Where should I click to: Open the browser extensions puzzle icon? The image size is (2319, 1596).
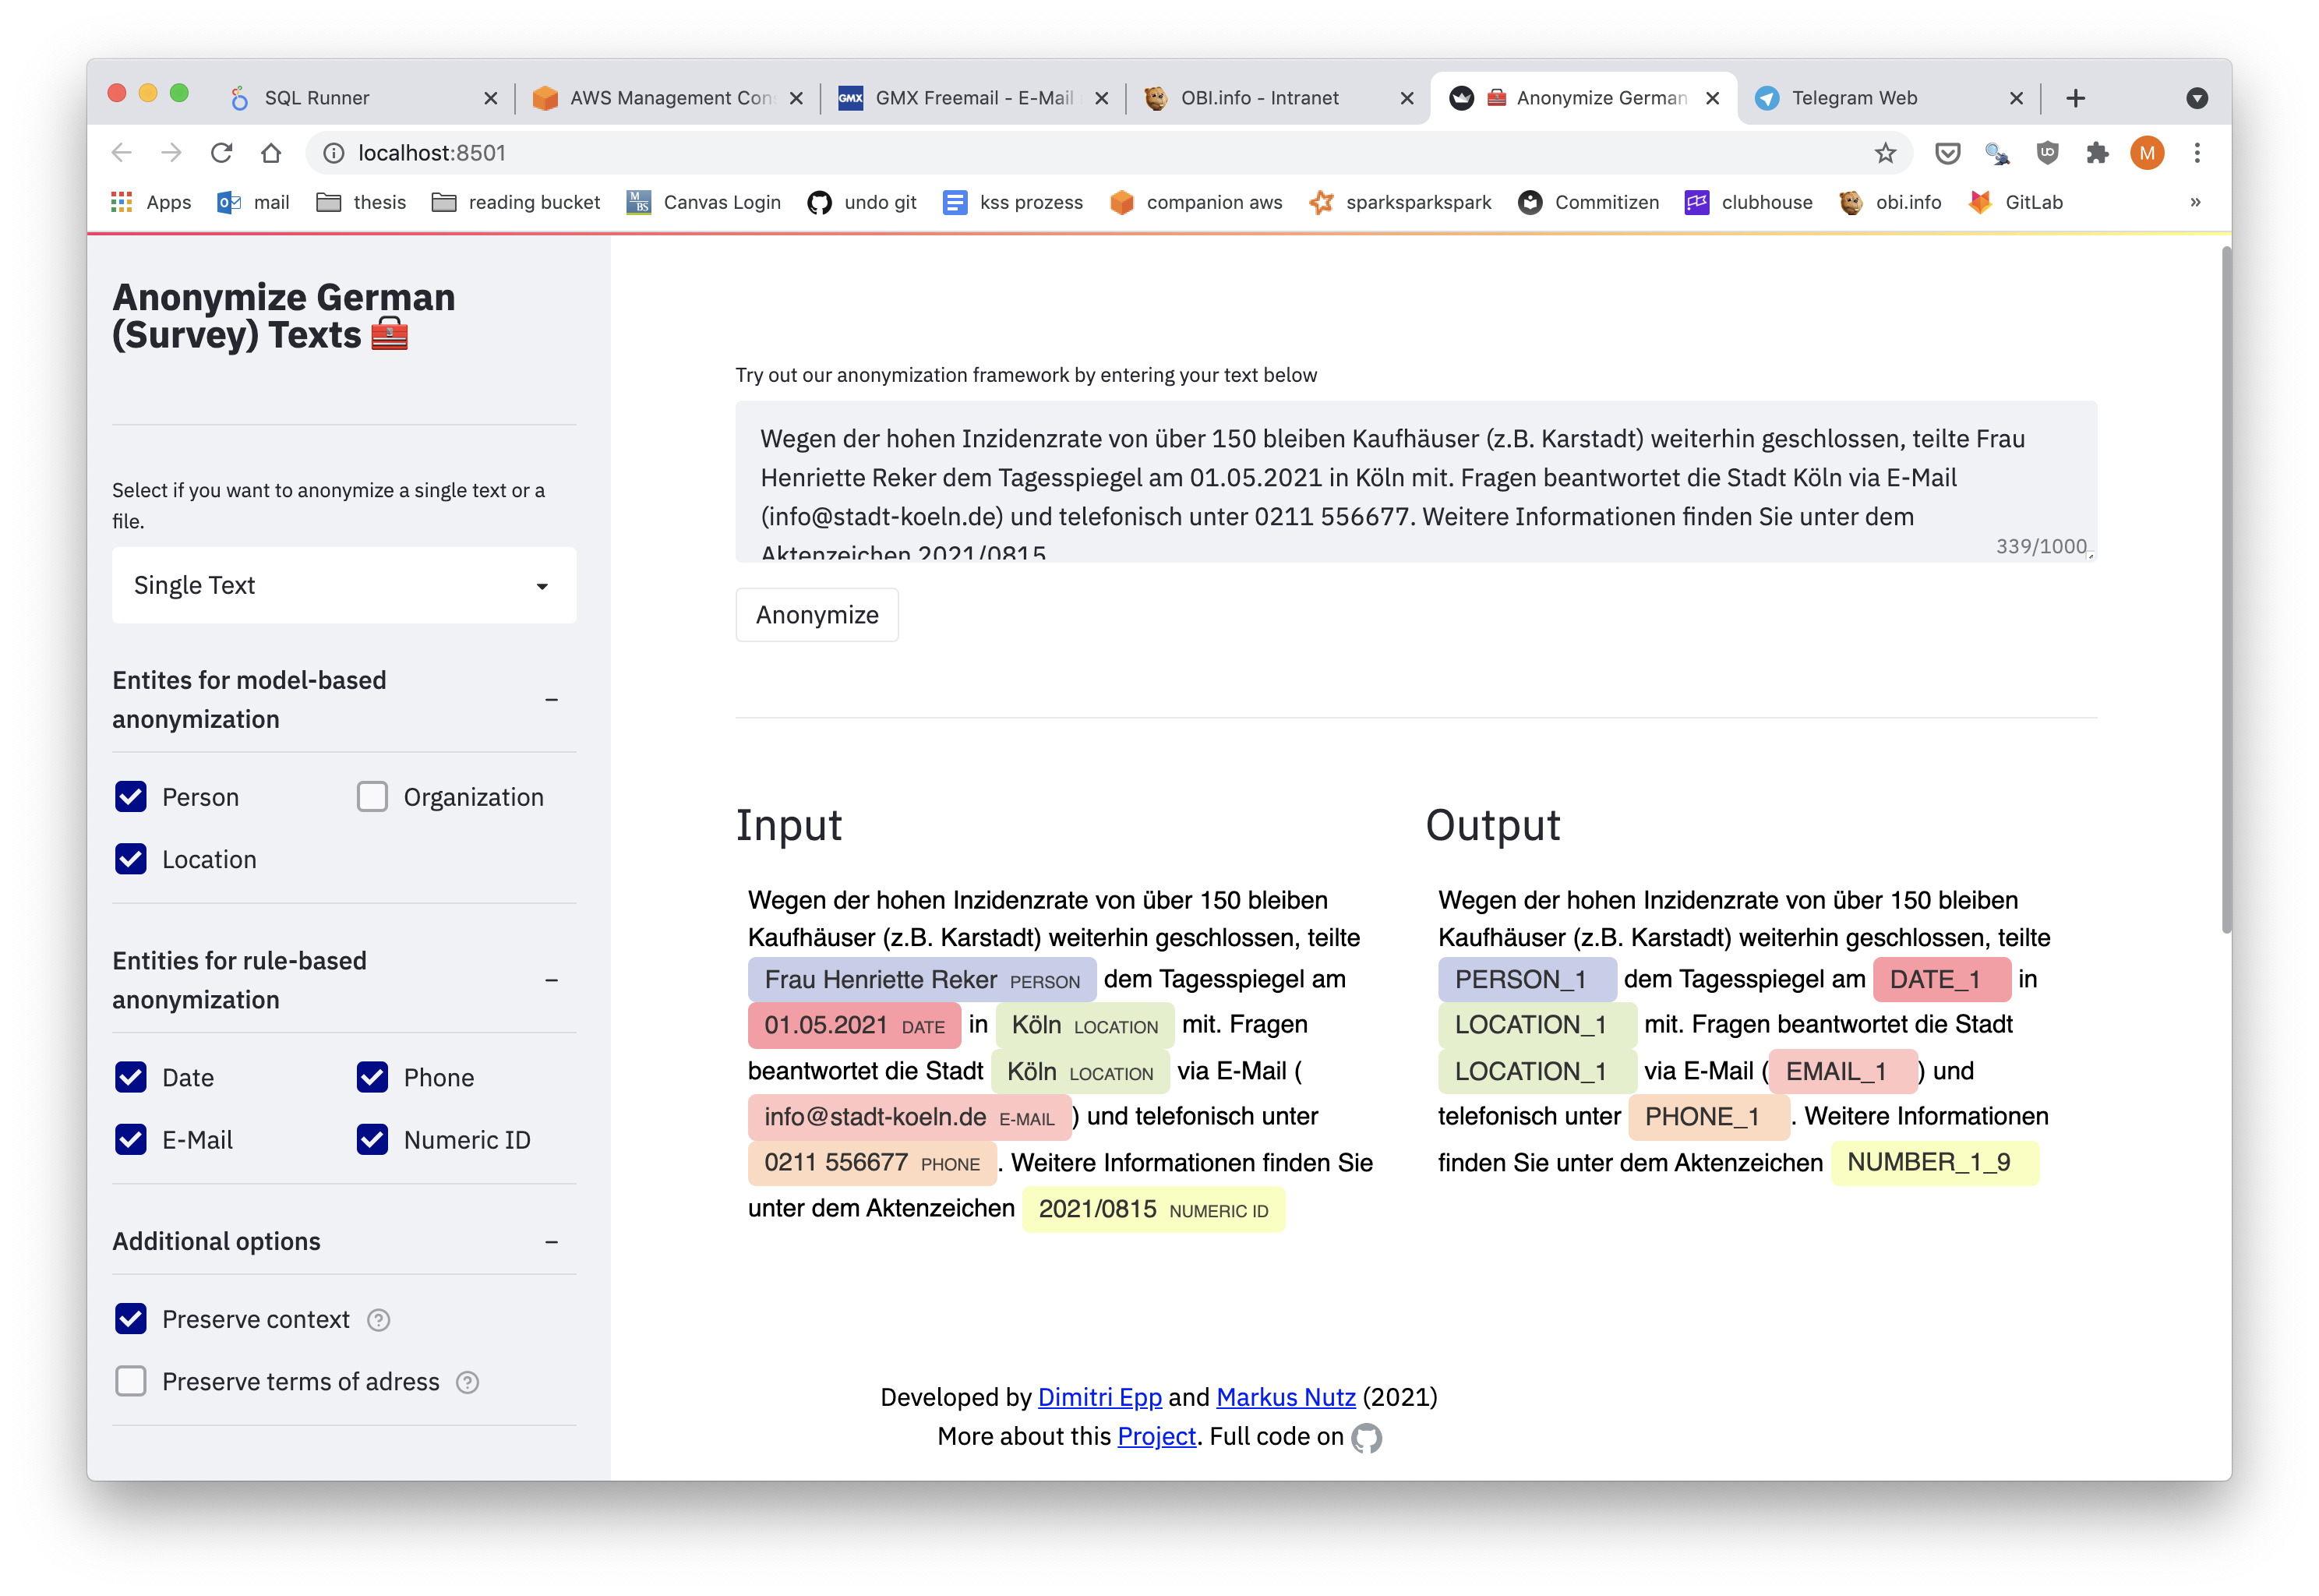2097,153
